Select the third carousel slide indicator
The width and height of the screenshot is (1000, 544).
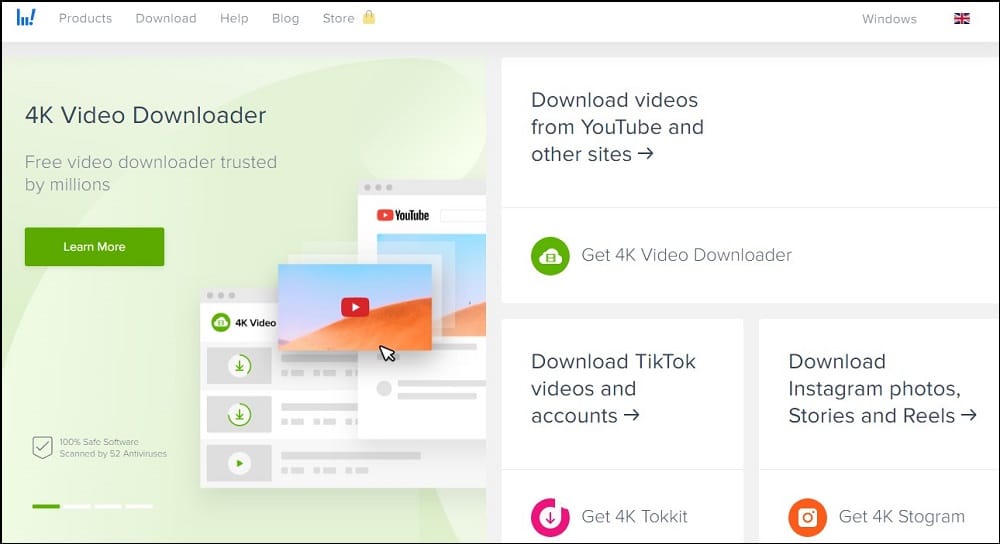click(x=108, y=506)
